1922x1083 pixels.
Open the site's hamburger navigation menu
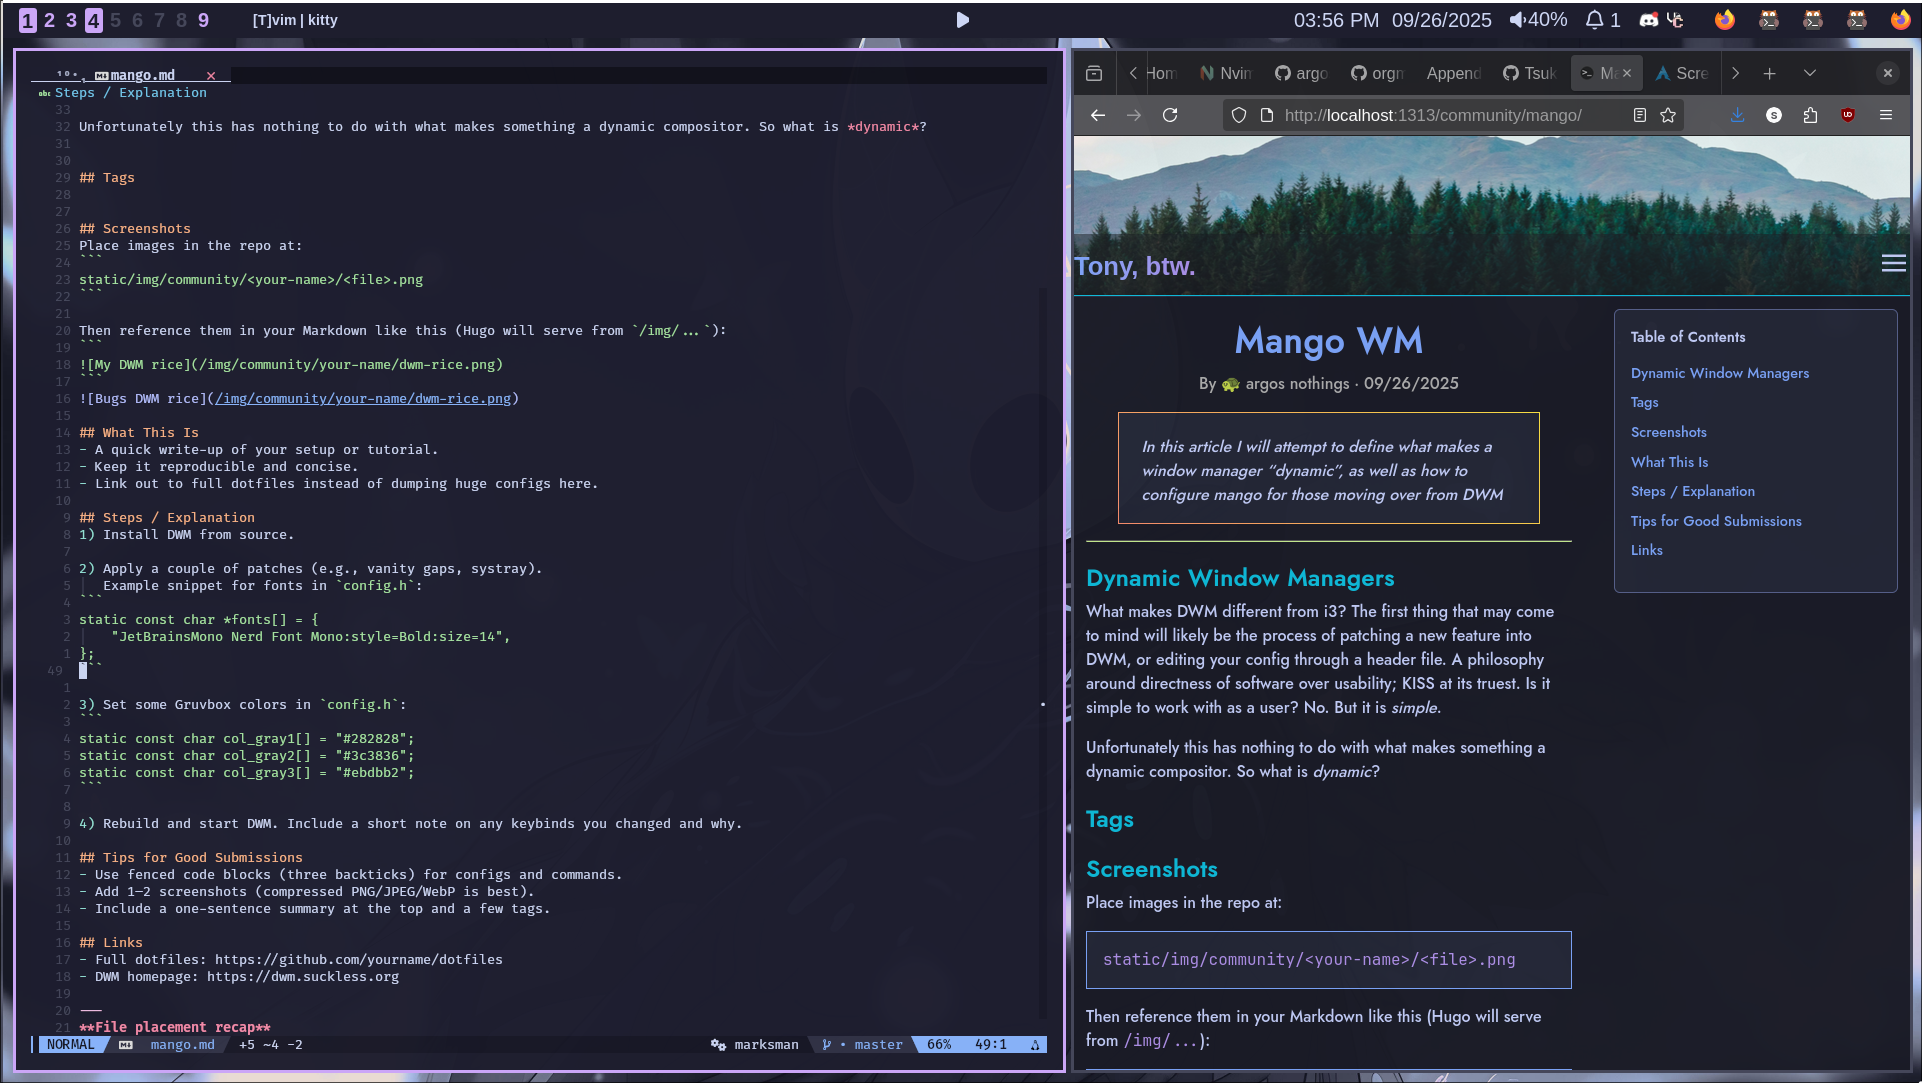pyautogui.click(x=1893, y=263)
